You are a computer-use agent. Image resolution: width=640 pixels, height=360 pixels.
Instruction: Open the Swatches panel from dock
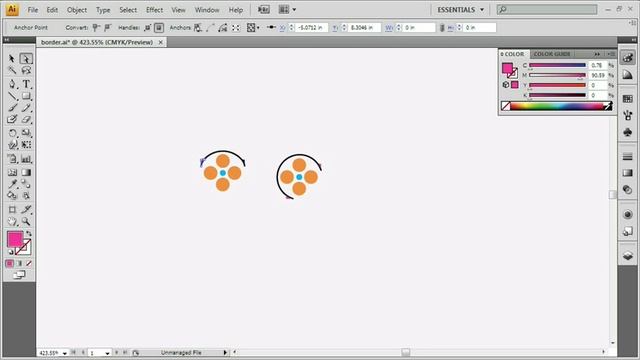[x=628, y=99]
